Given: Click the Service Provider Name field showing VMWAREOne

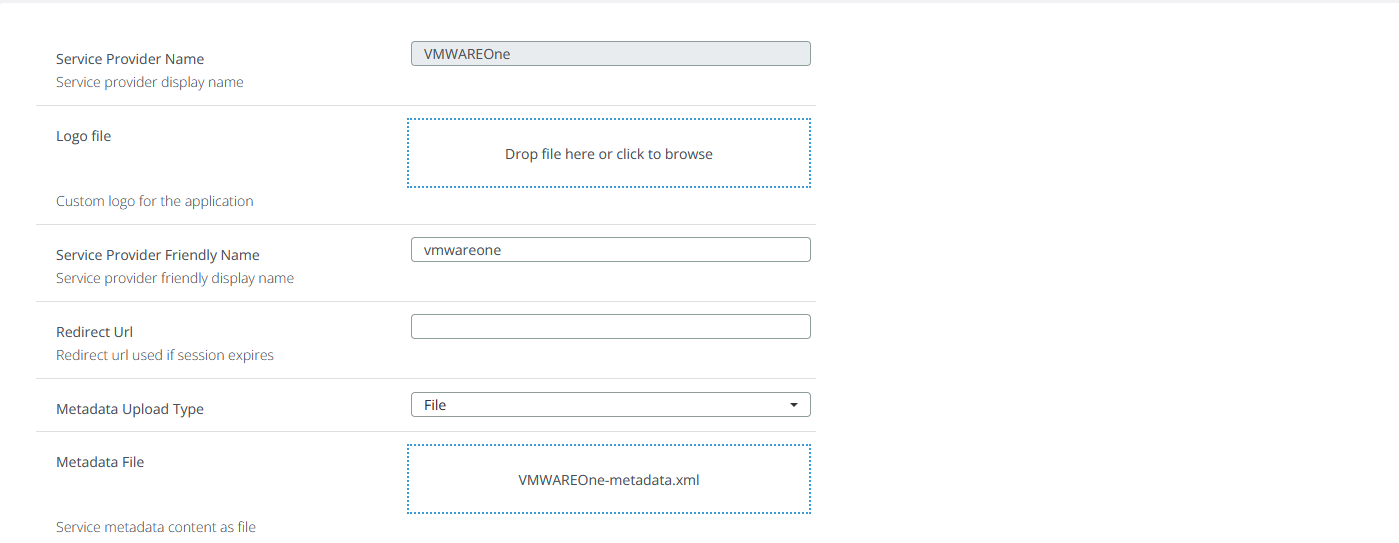Looking at the screenshot, I should pyautogui.click(x=610, y=54).
